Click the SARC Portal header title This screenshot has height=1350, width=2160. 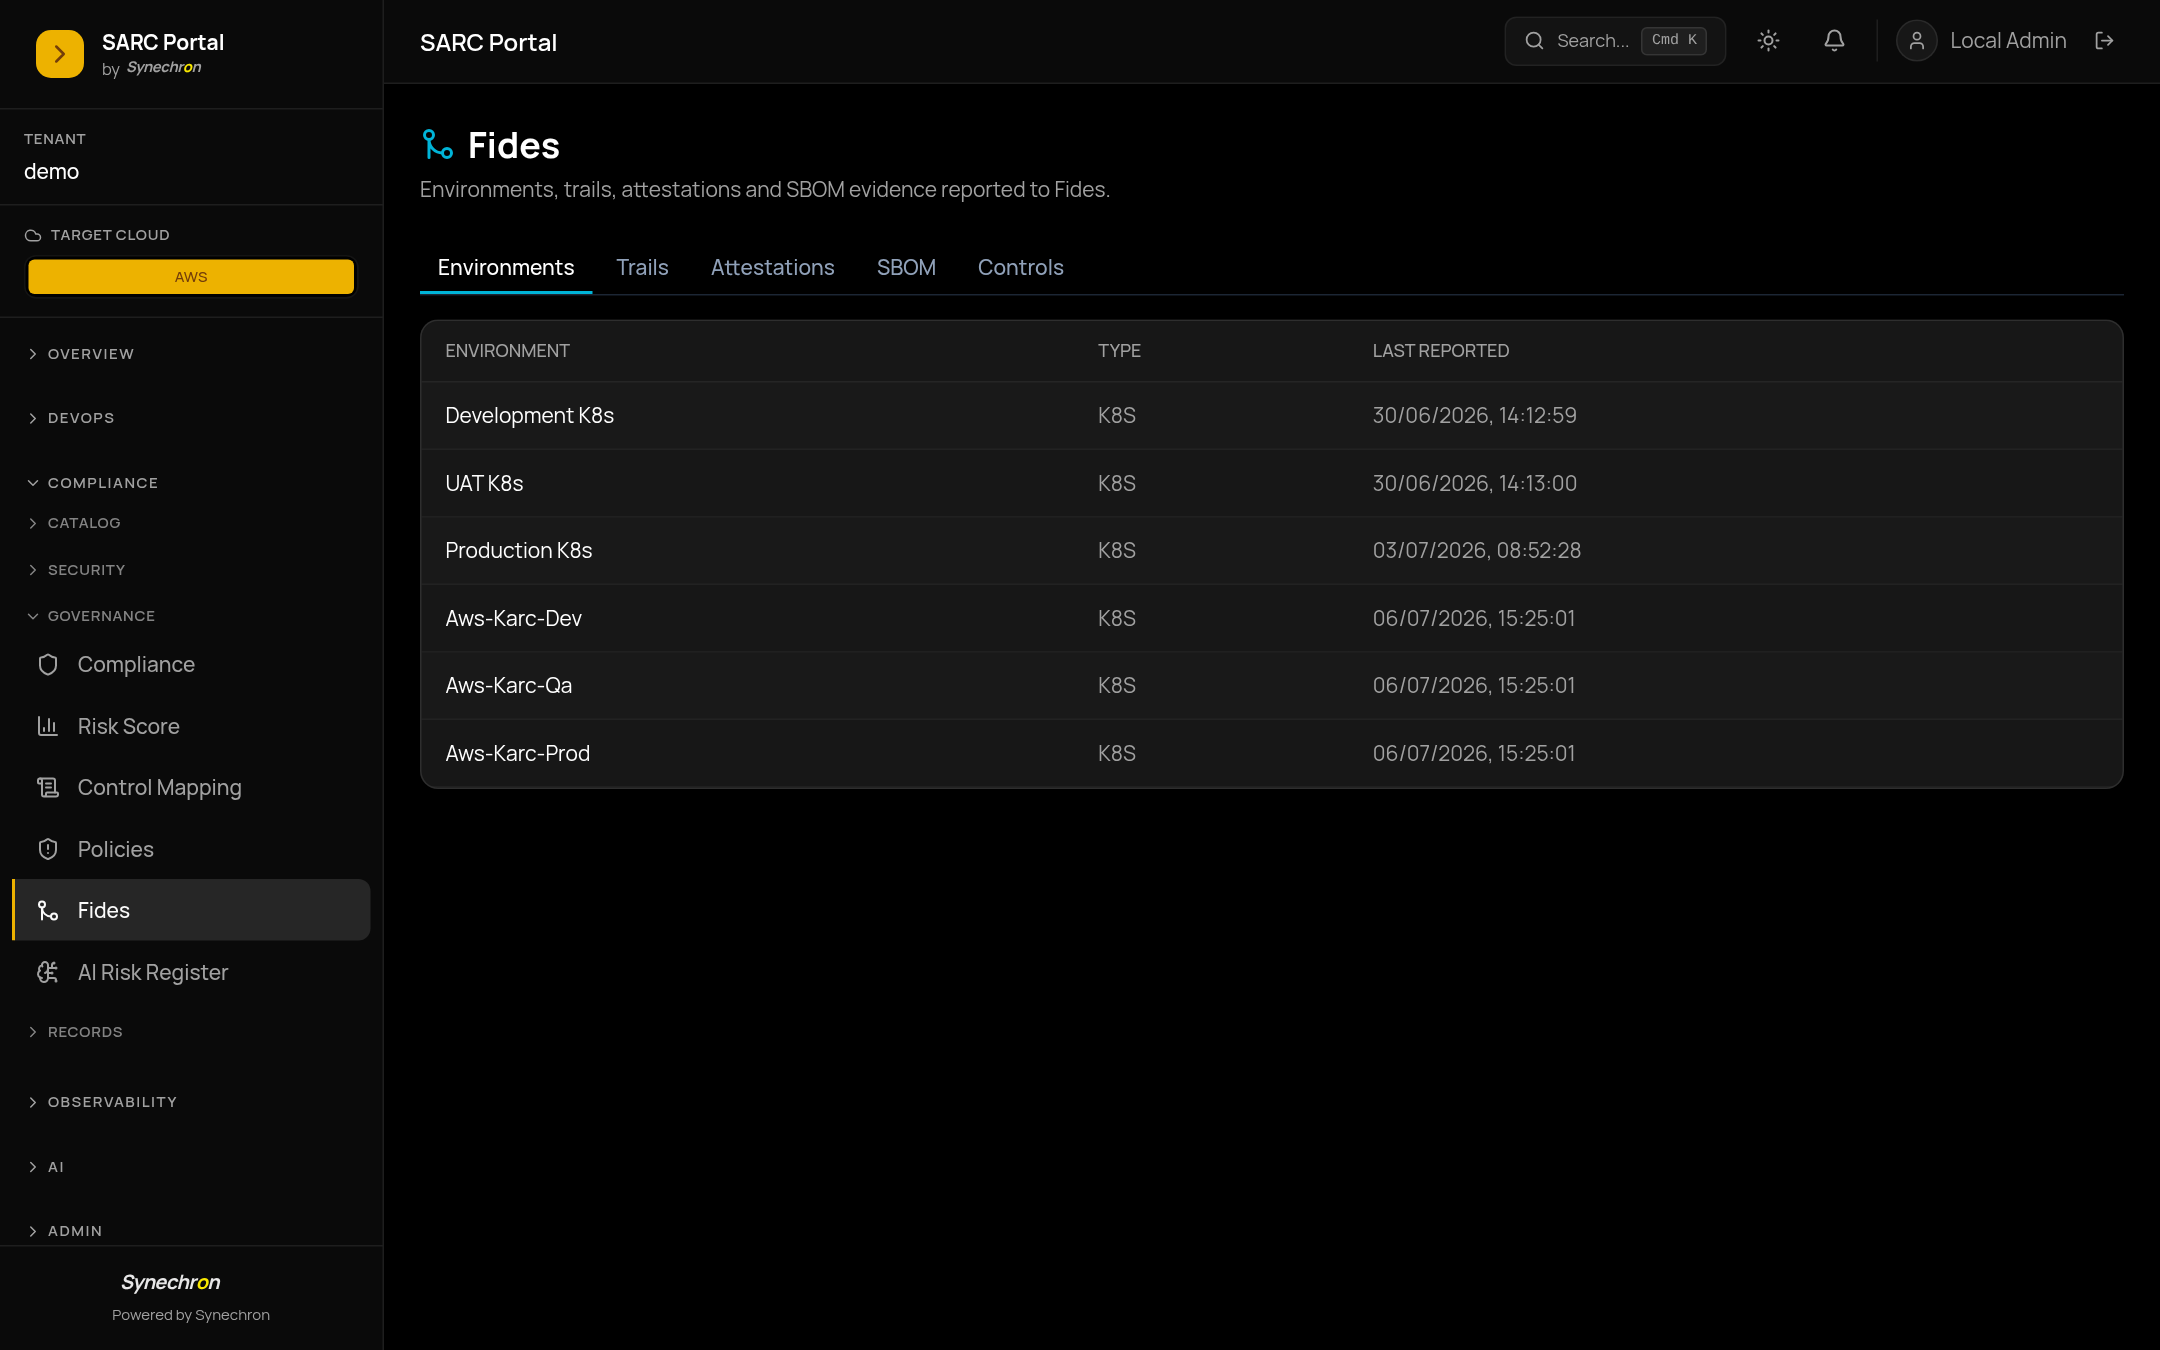point(488,43)
